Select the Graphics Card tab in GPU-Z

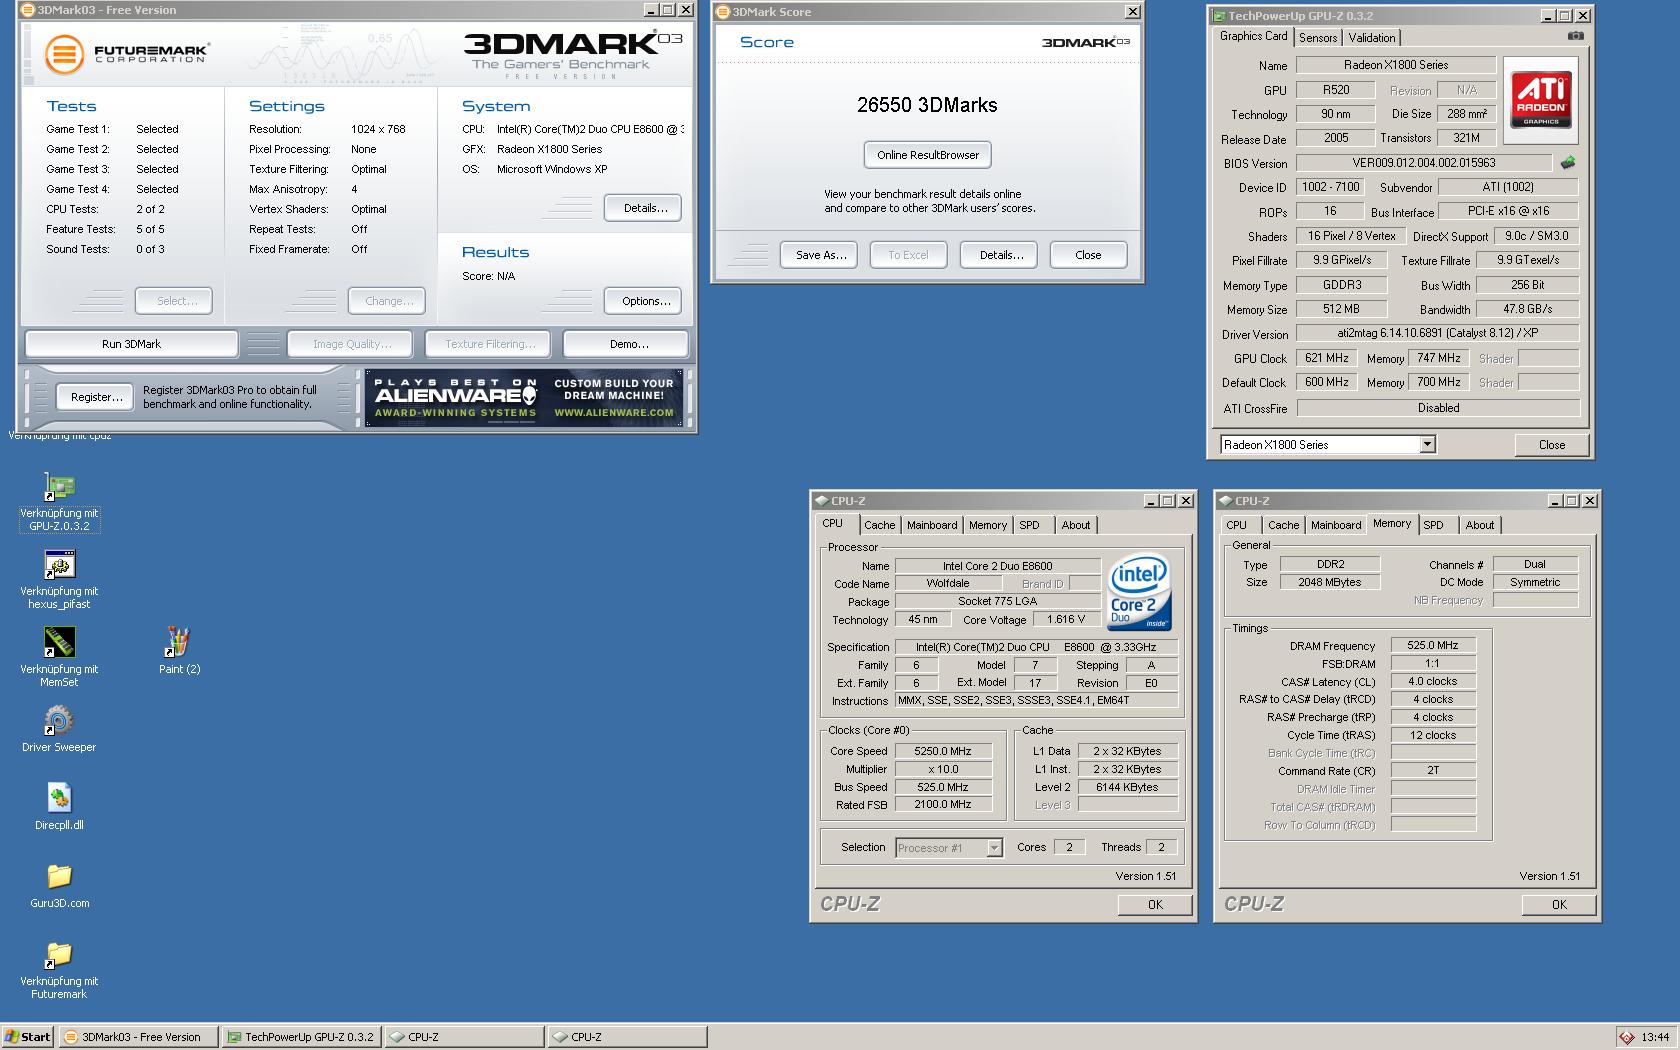point(1253,36)
